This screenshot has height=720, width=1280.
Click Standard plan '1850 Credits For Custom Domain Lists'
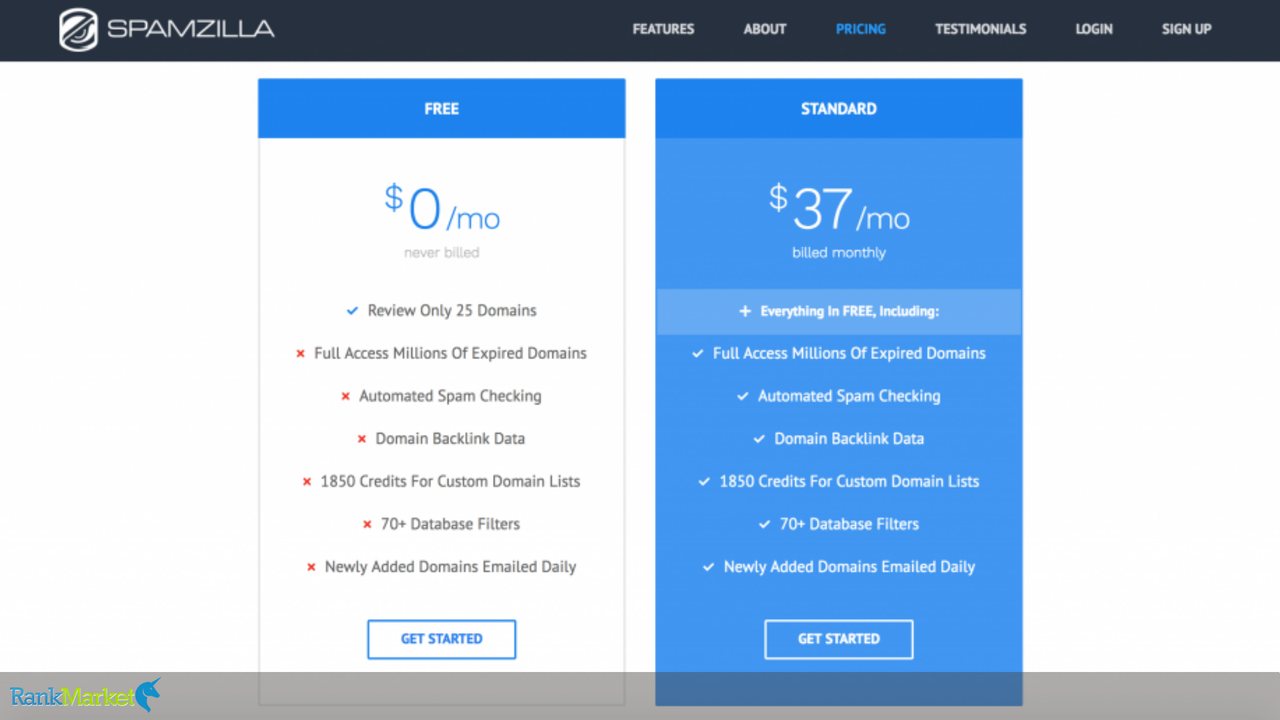click(x=849, y=482)
